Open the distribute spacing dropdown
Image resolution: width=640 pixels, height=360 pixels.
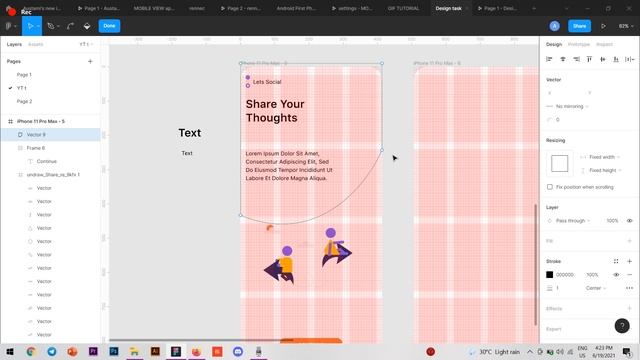pyautogui.click(x=629, y=59)
